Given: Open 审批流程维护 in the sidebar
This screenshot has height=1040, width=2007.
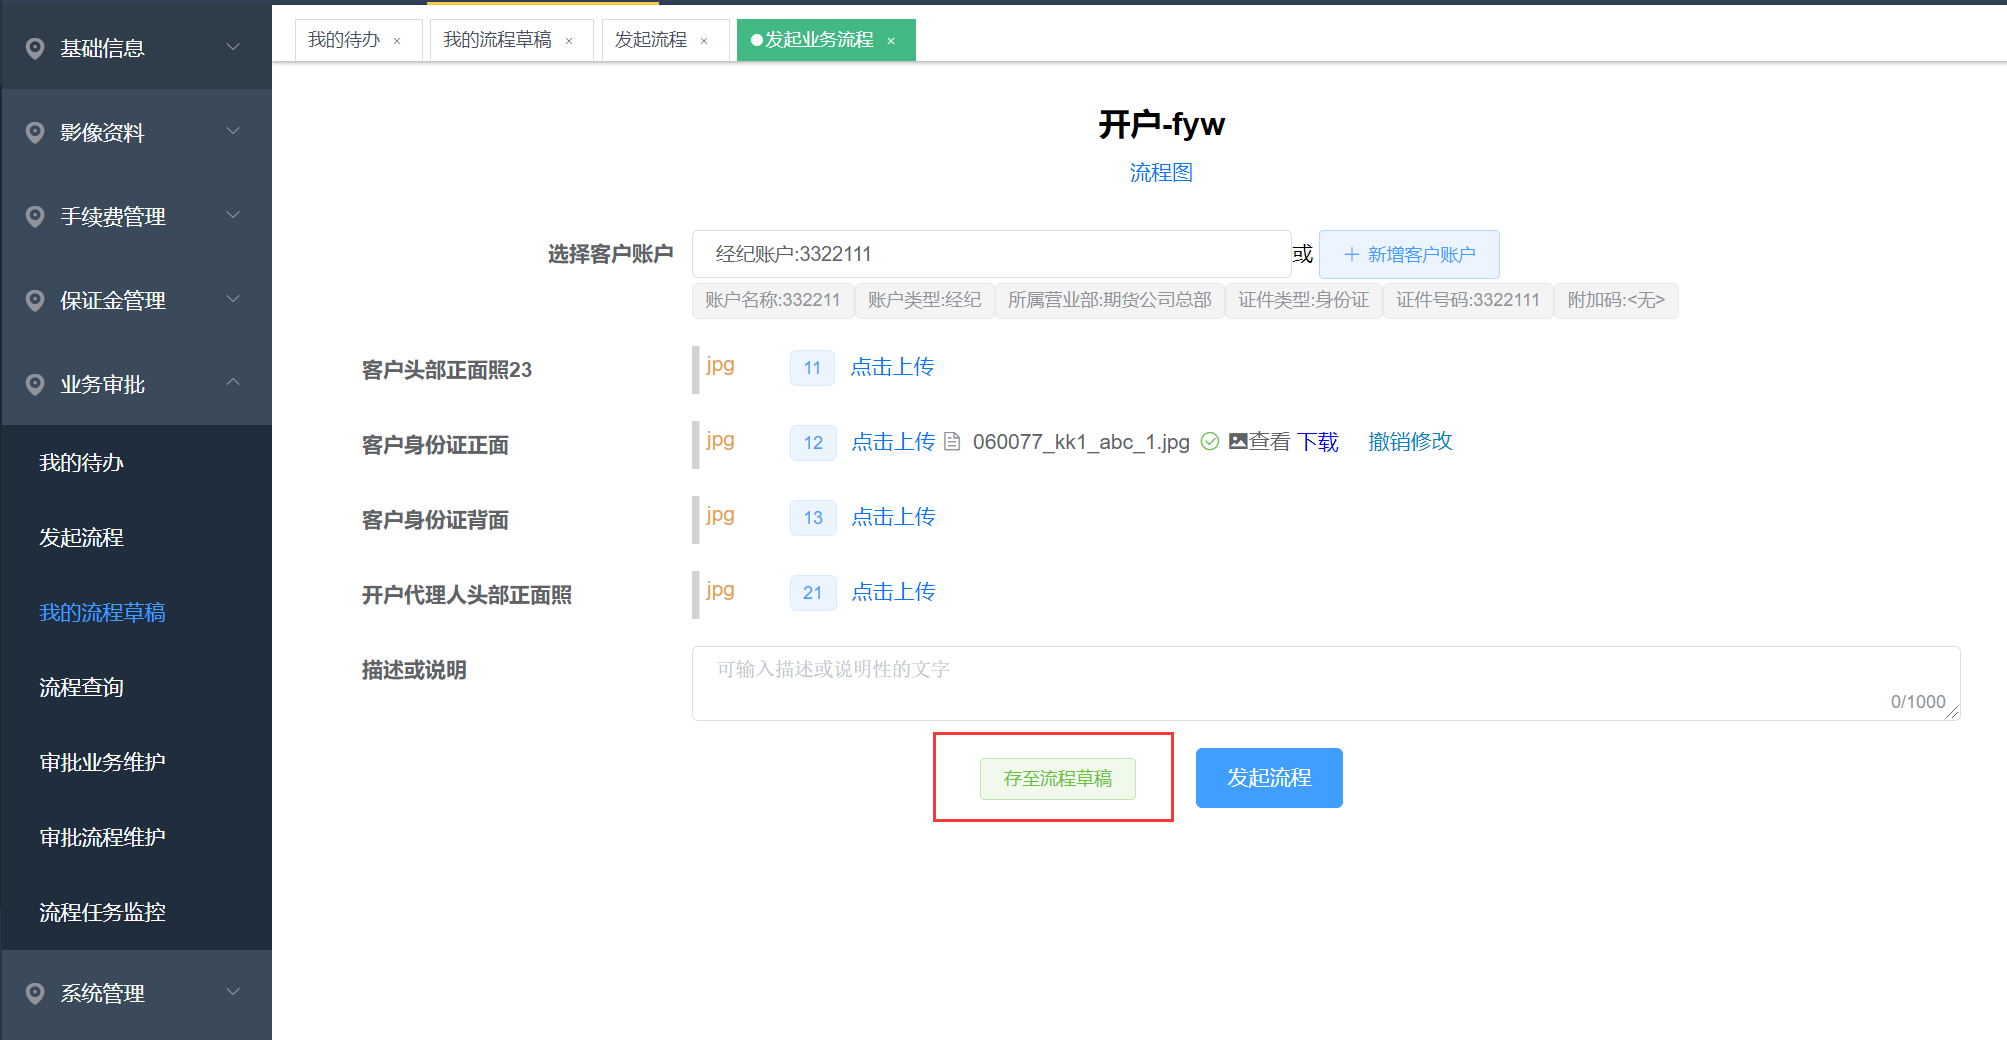Looking at the screenshot, I should 136,837.
